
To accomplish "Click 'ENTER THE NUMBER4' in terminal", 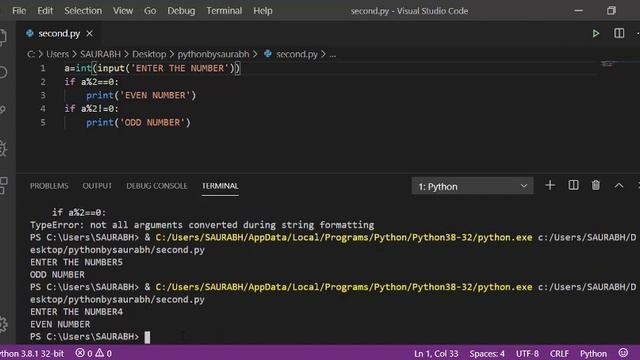I will [x=76, y=312].
